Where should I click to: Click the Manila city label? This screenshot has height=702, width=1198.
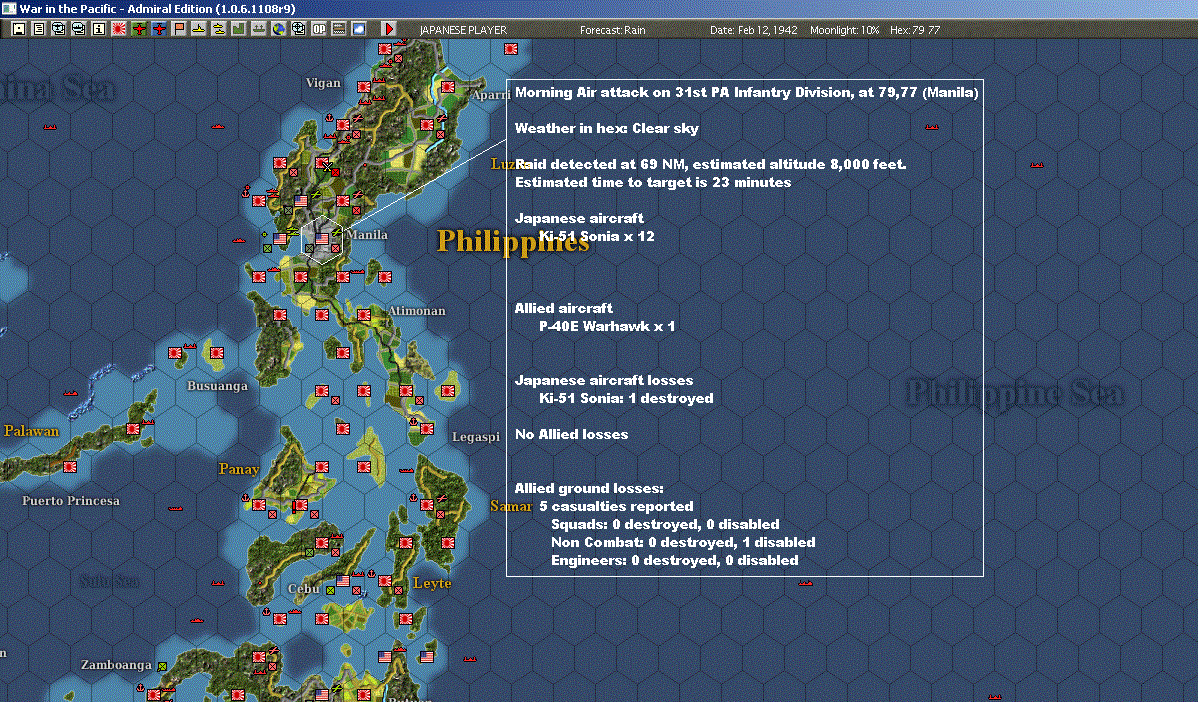(x=368, y=235)
